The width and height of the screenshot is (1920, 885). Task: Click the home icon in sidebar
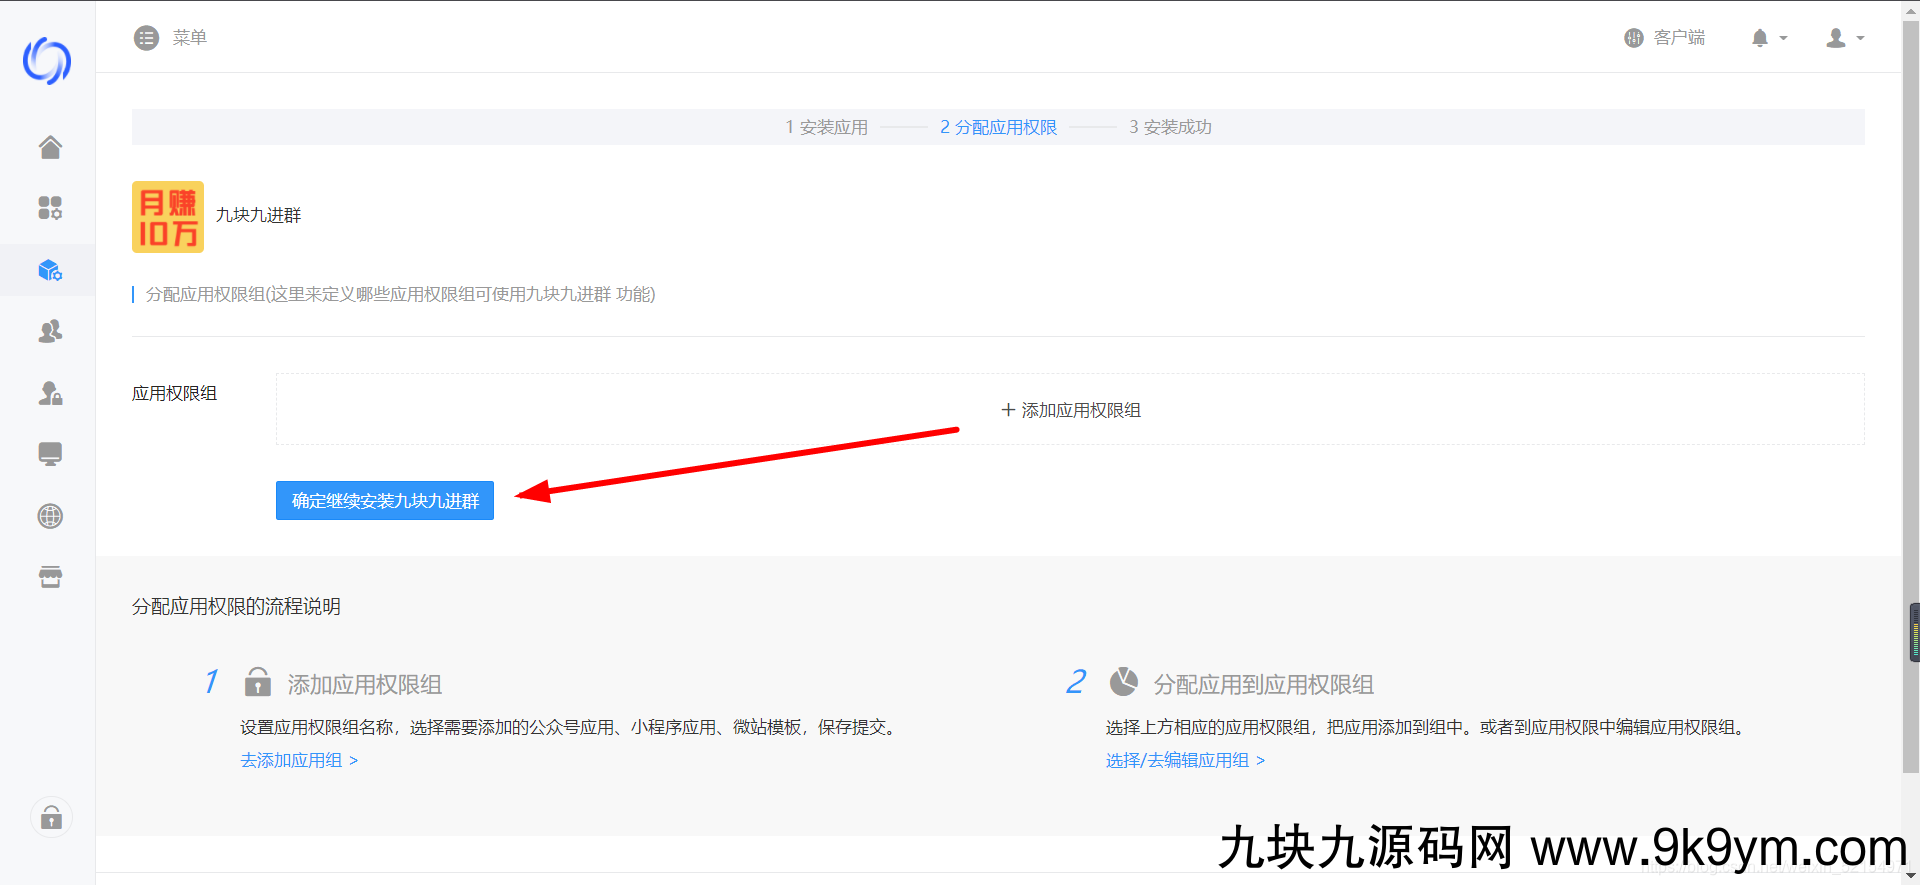tap(50, 147)
